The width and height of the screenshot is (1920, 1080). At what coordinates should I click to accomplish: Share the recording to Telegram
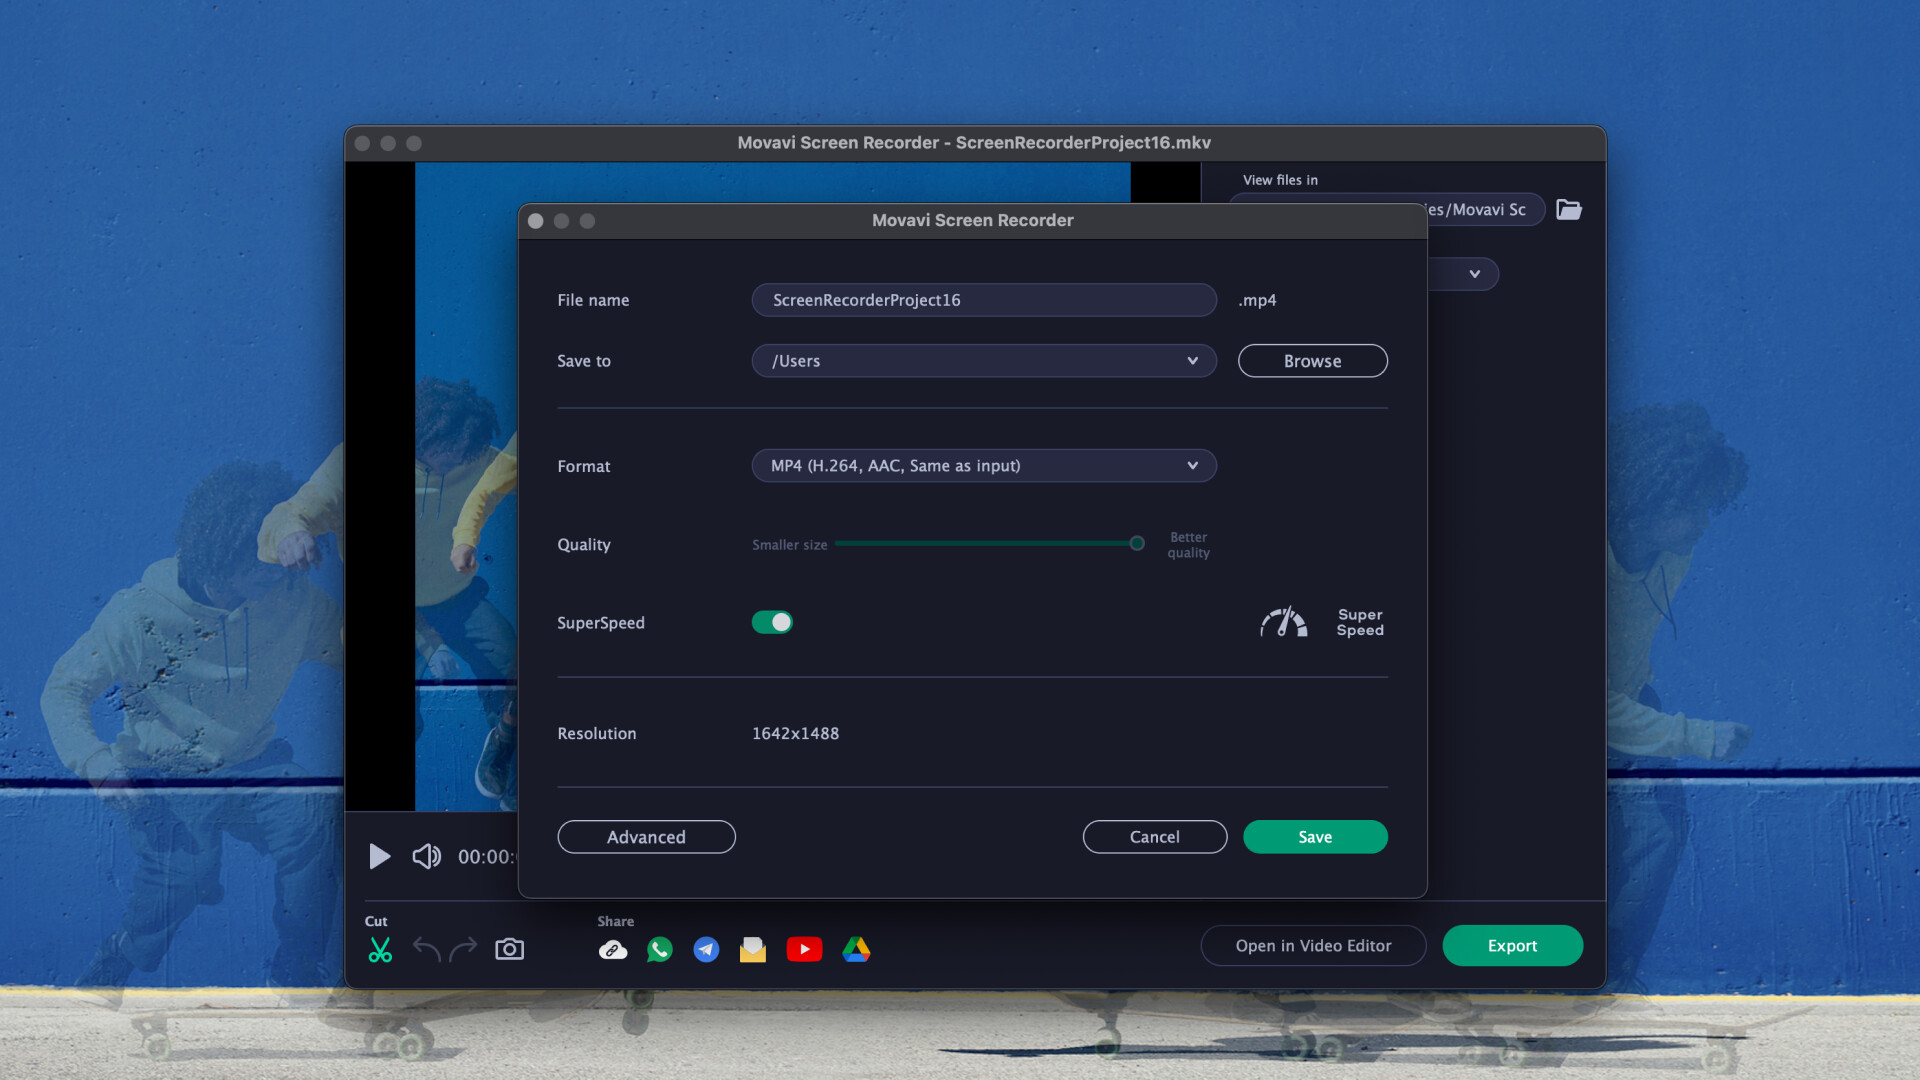pyautogui.click(x=706, y=949)
